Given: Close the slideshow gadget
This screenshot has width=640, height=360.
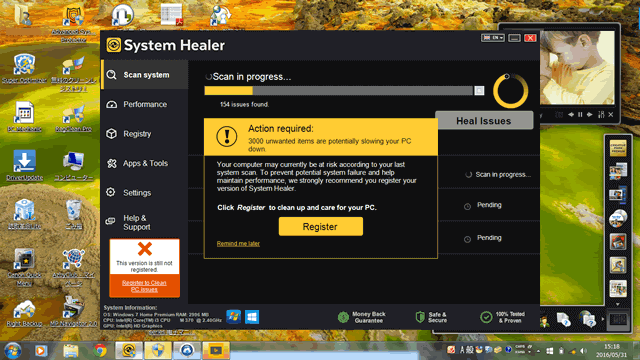Looking at the screenshot, I should coord(611,115).
